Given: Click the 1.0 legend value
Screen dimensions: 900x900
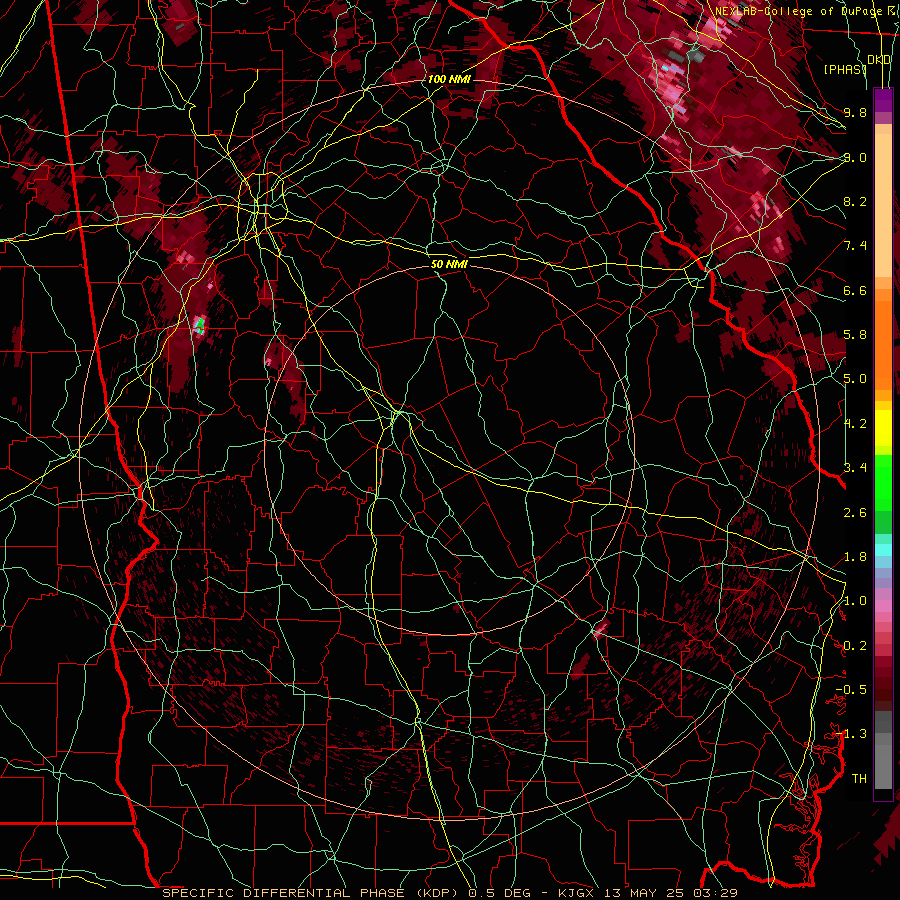Looking at the screenshot, I should pyautogui.click(x=855, y=601).
